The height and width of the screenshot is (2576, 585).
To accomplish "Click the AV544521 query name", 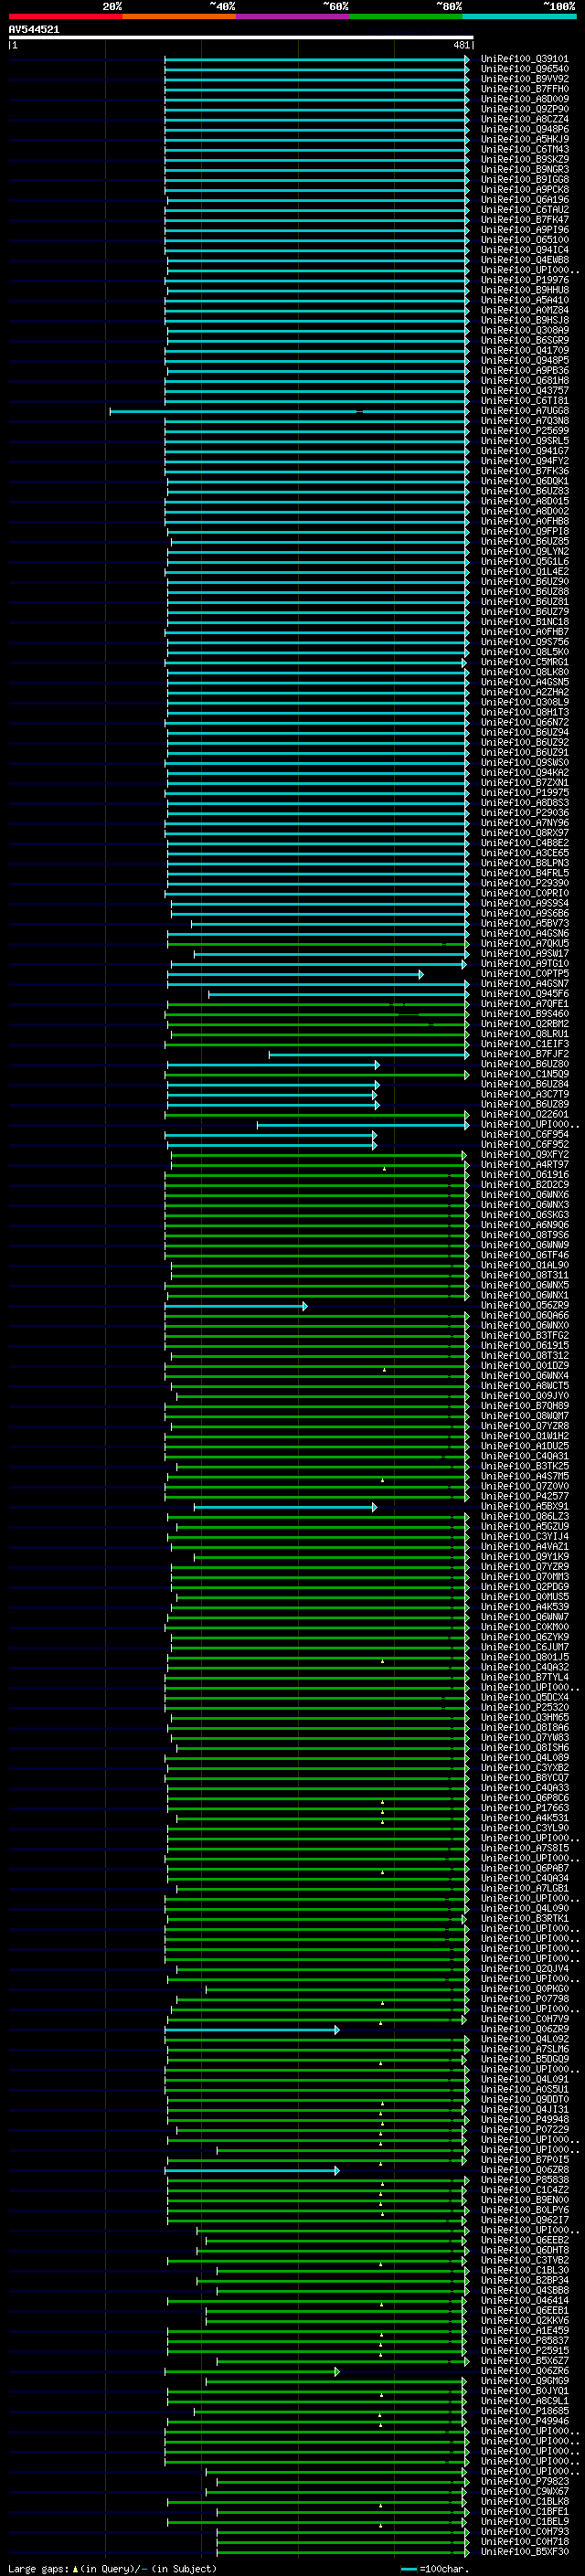I will (x=34, y=29).
